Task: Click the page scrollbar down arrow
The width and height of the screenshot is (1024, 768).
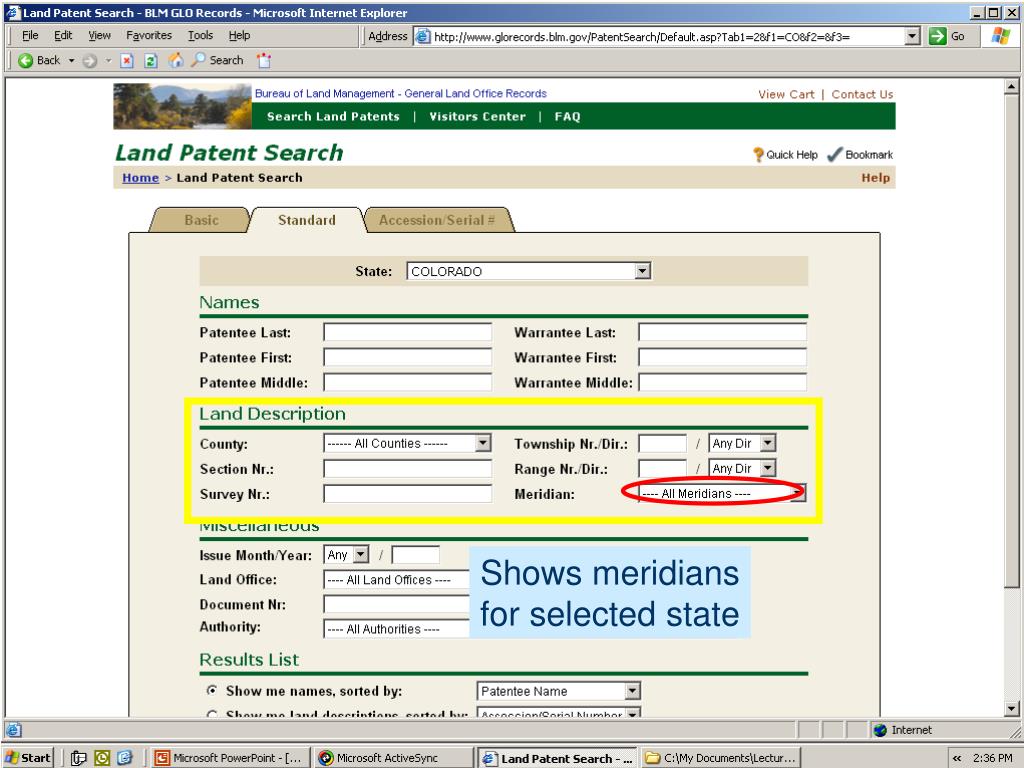Action: coord(1011,709)
